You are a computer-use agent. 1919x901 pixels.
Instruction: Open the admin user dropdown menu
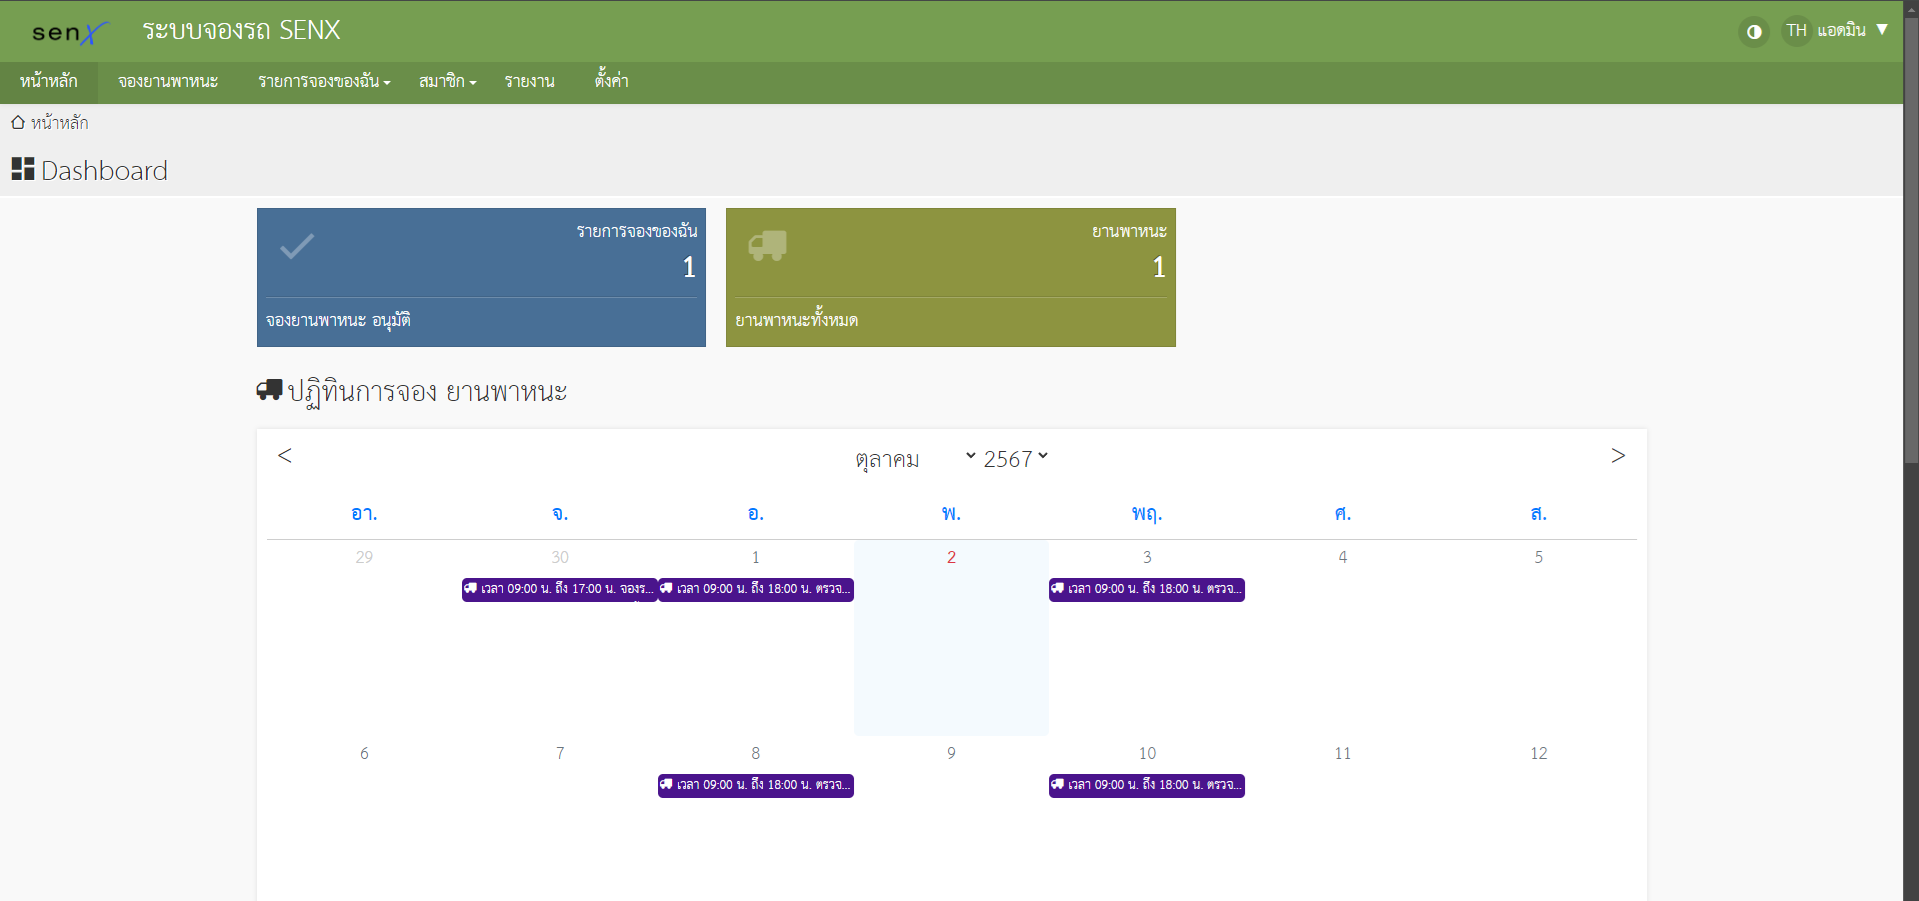[1851, 31]
